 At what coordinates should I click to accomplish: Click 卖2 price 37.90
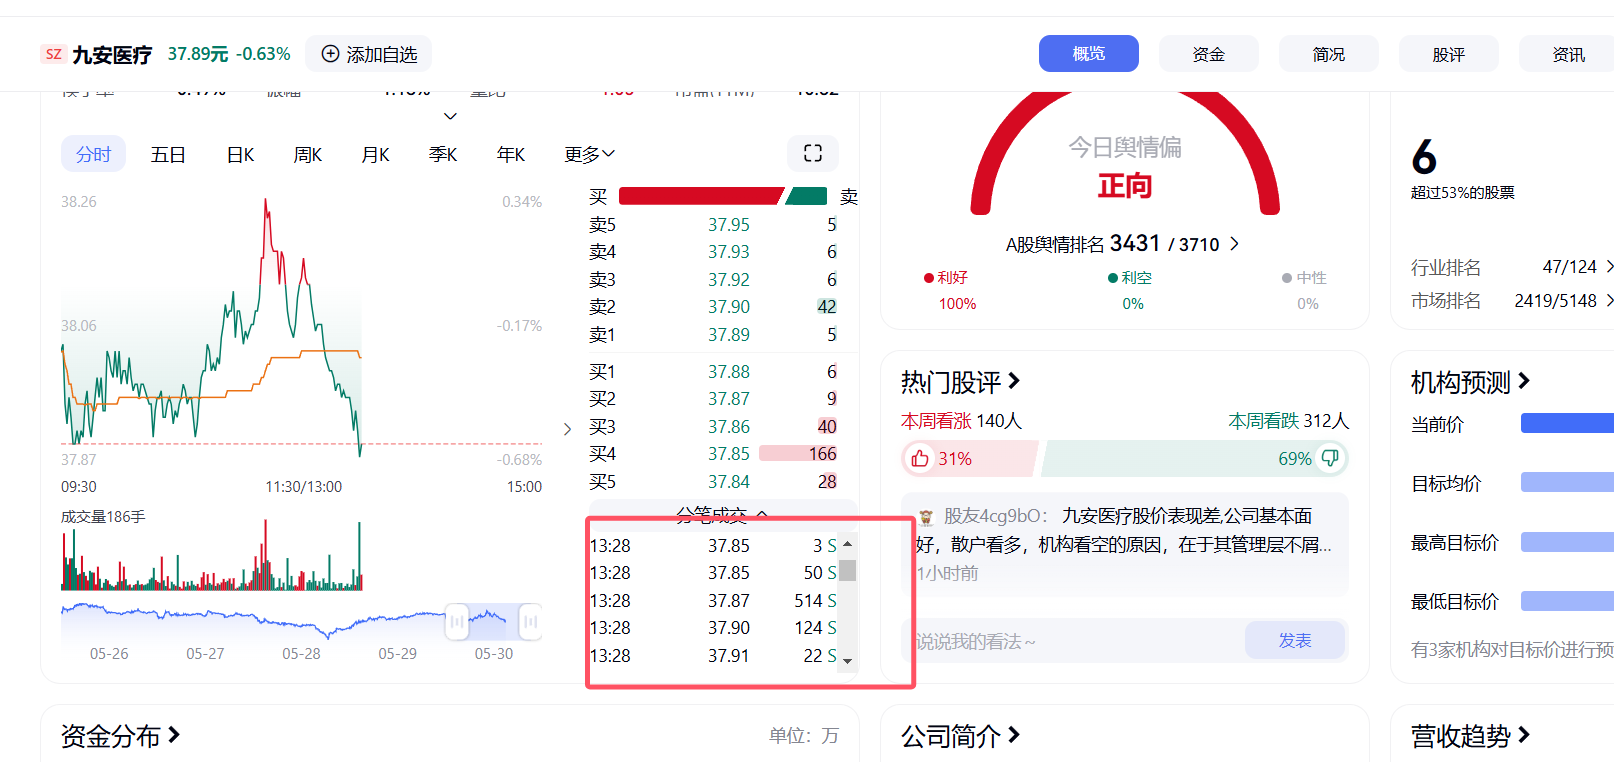729,307
